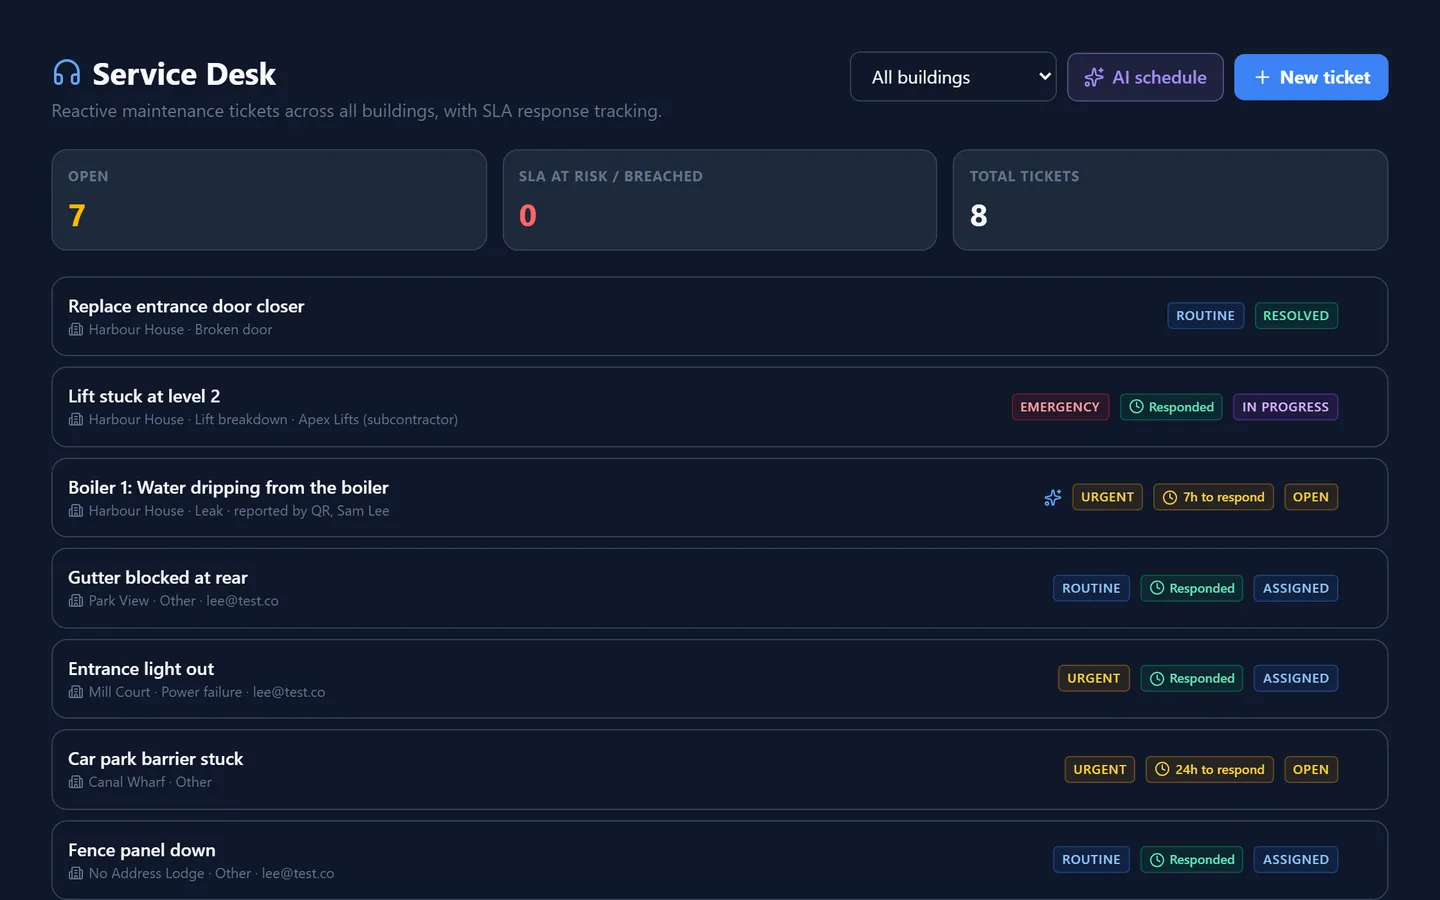Click clock icon in 24h to respond badge
The height and width of the screenshot is (900, 1440).
[1162, 769]
